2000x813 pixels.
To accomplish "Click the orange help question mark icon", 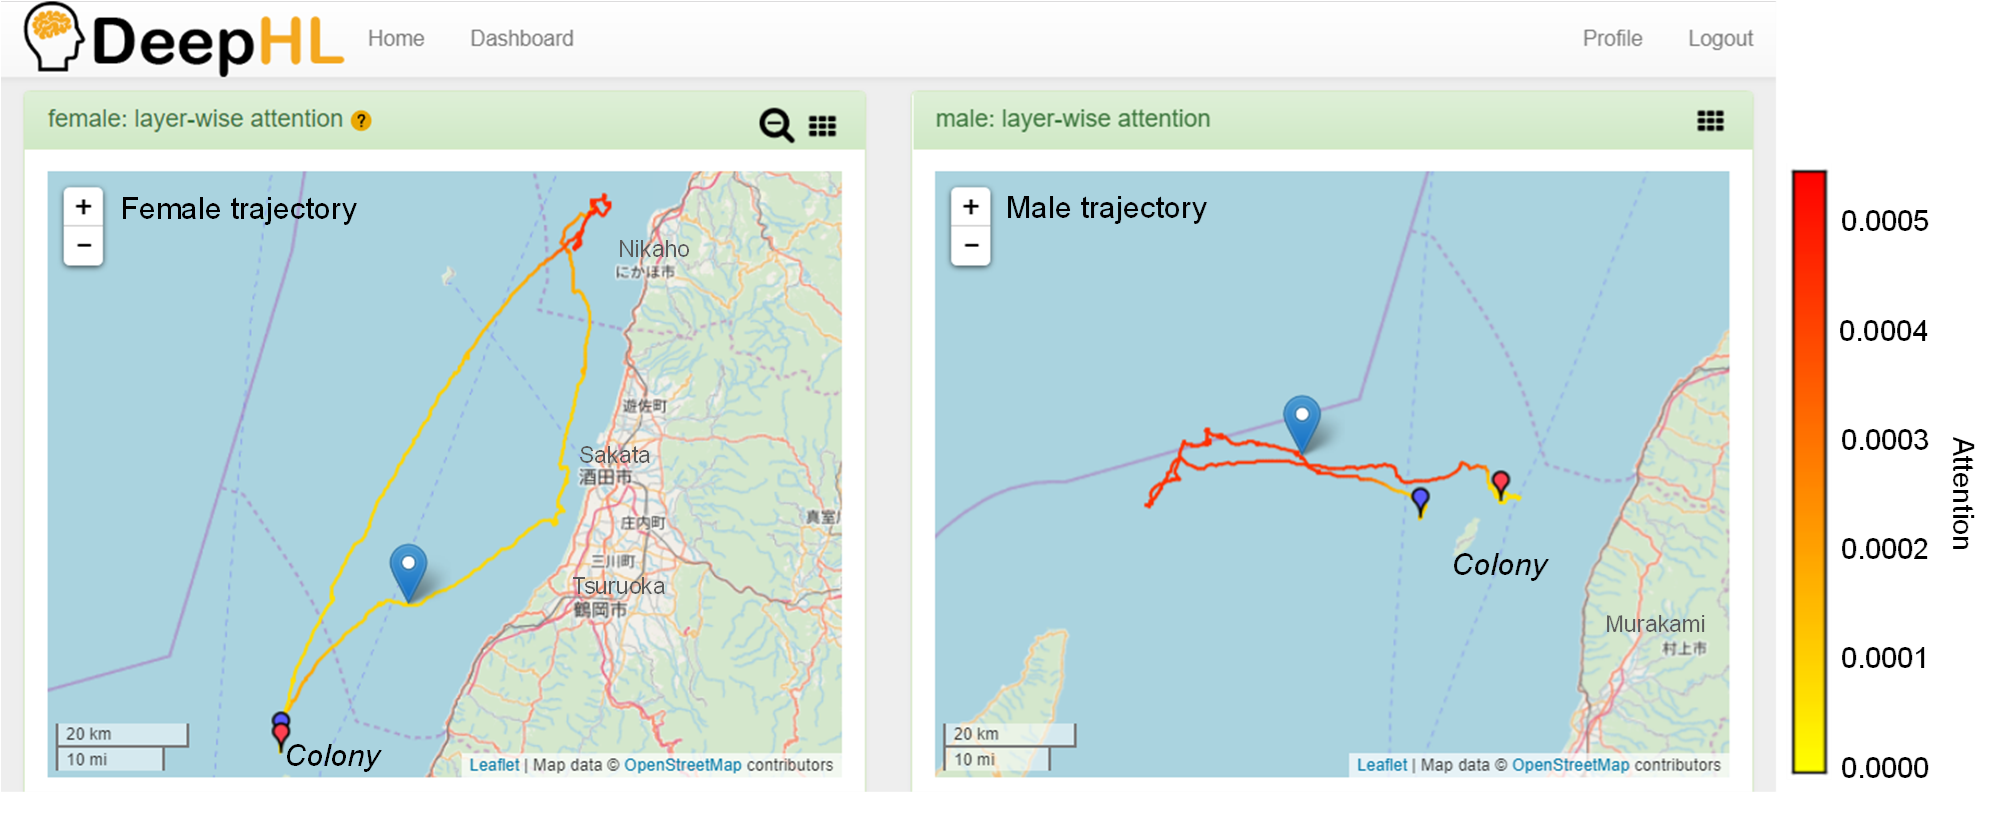I will click(361, 121).
